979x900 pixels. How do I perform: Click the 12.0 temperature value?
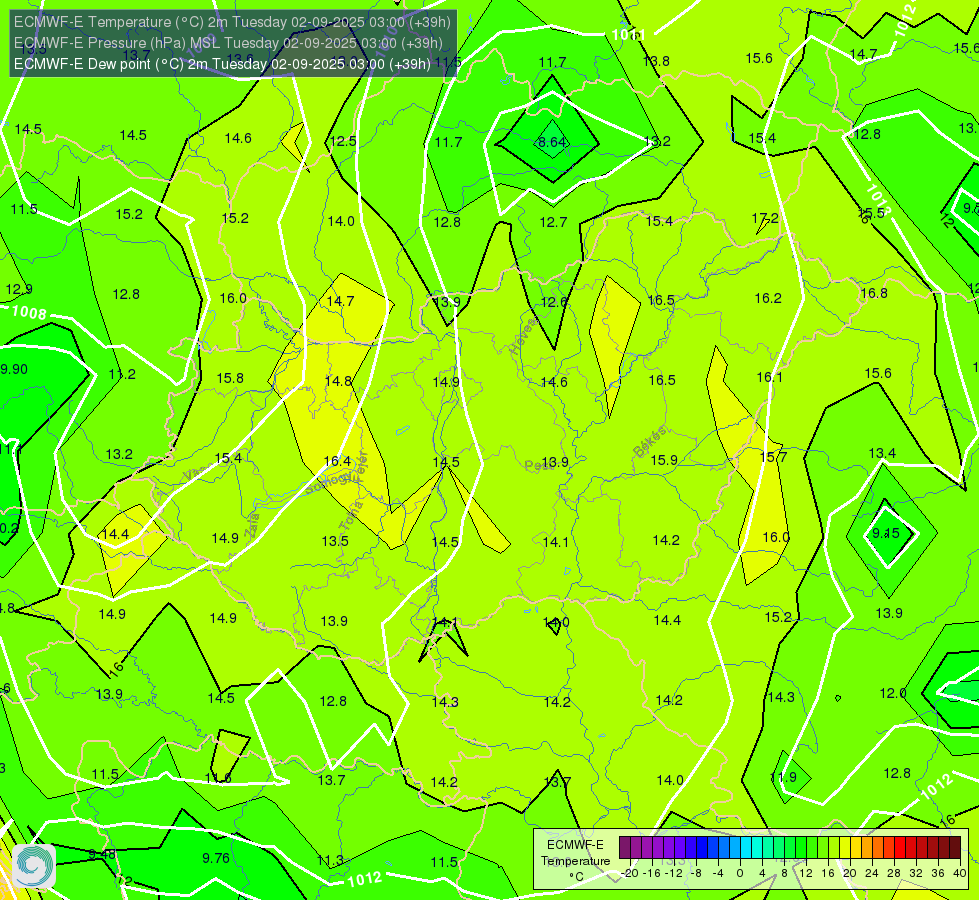coord(893,693)
